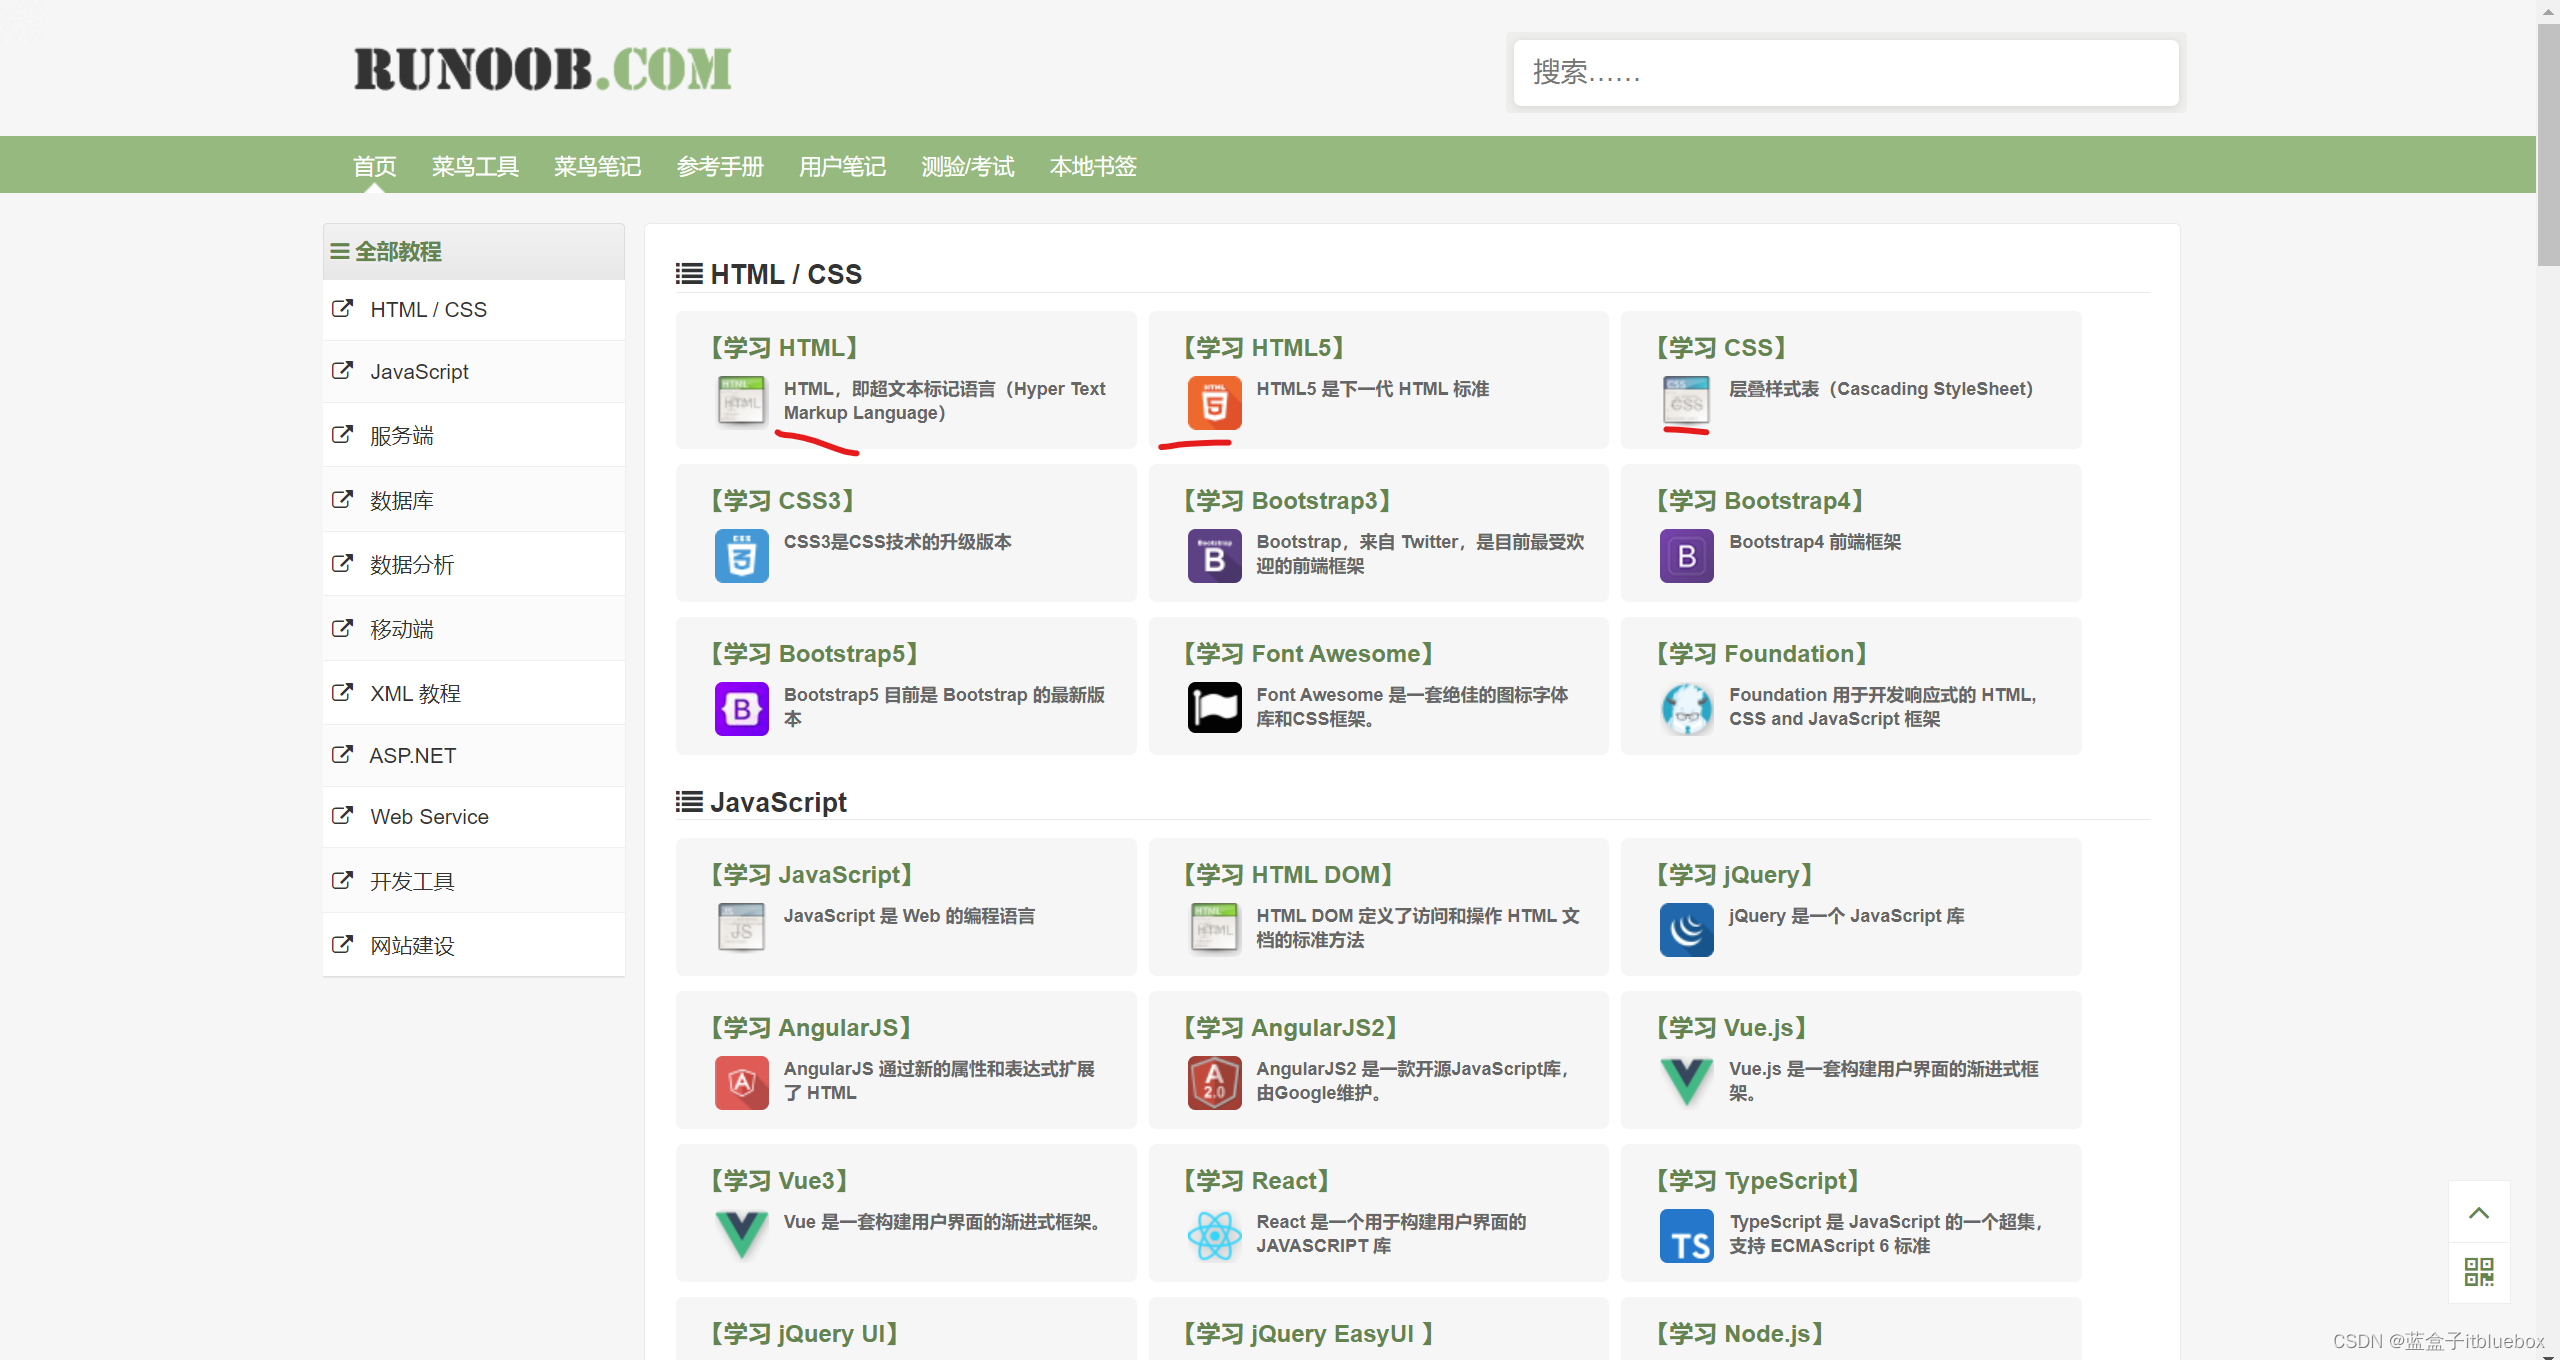Viewport: 2560px width, 1360px height.
Task: Click the jQuery blue swirl icon
Action: click(1686, 930)
